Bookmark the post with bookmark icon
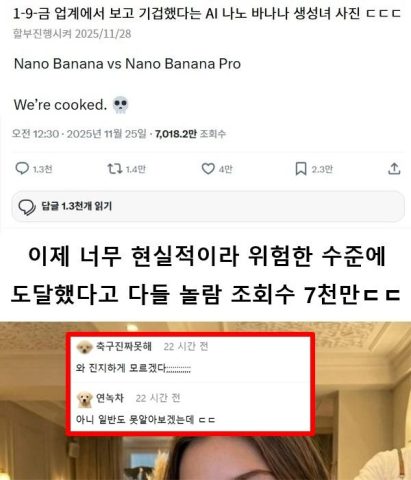Image resolution: width=411 pixels, height=480 pixels. (x=301, y=169)
